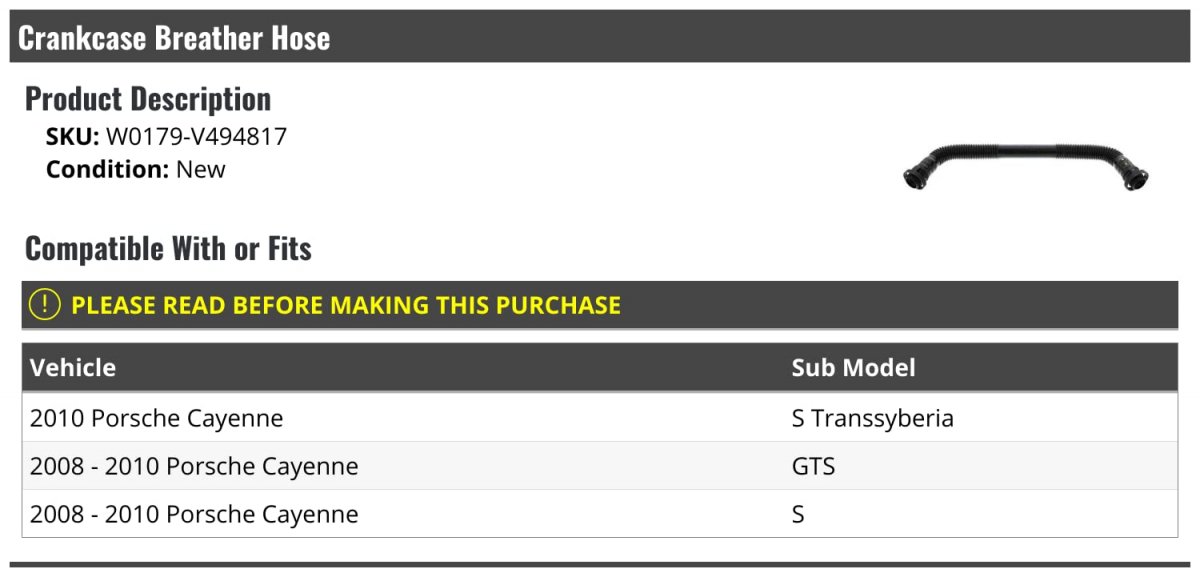Screen dimensions: 1200x577
Task: Select the Product Description heading
Action: click(148, 99)
